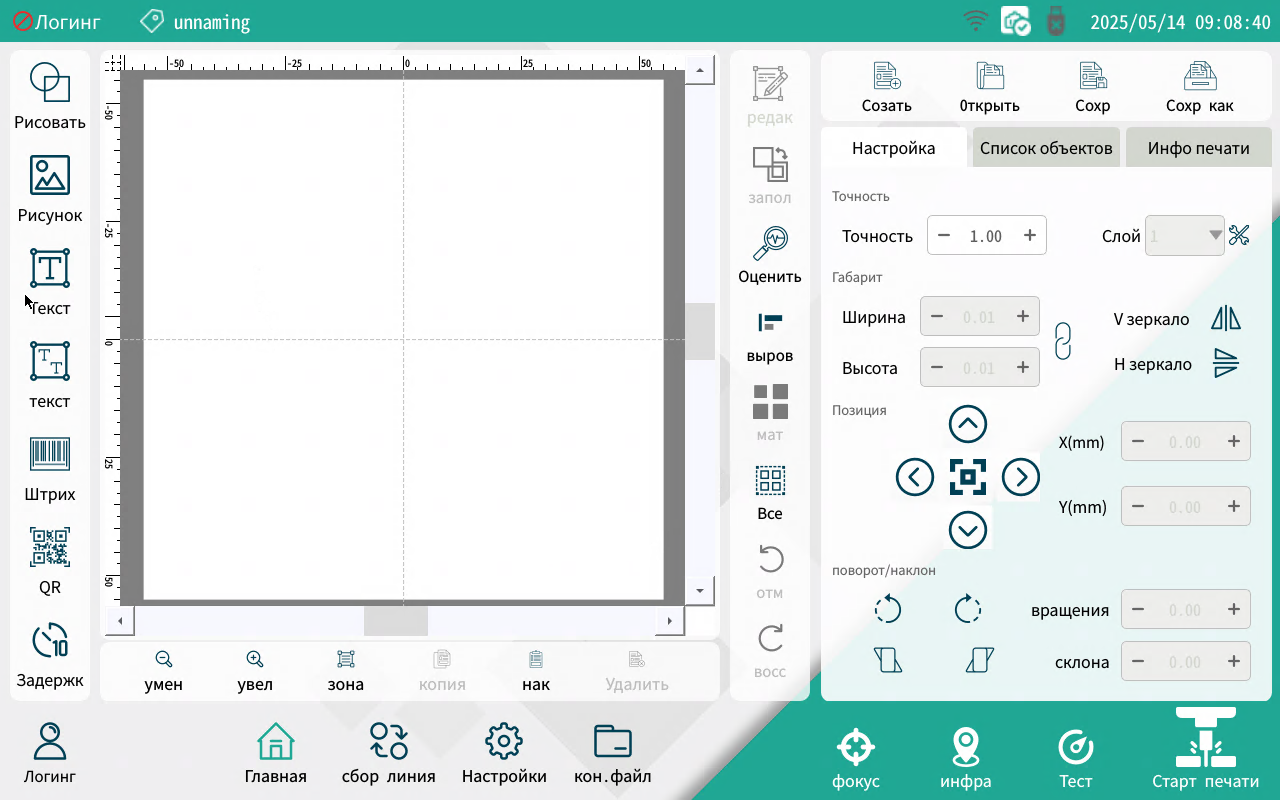Screen dimensions: 1280x800
Task: Open the Рисунок image tool
Action: [50, 176]
